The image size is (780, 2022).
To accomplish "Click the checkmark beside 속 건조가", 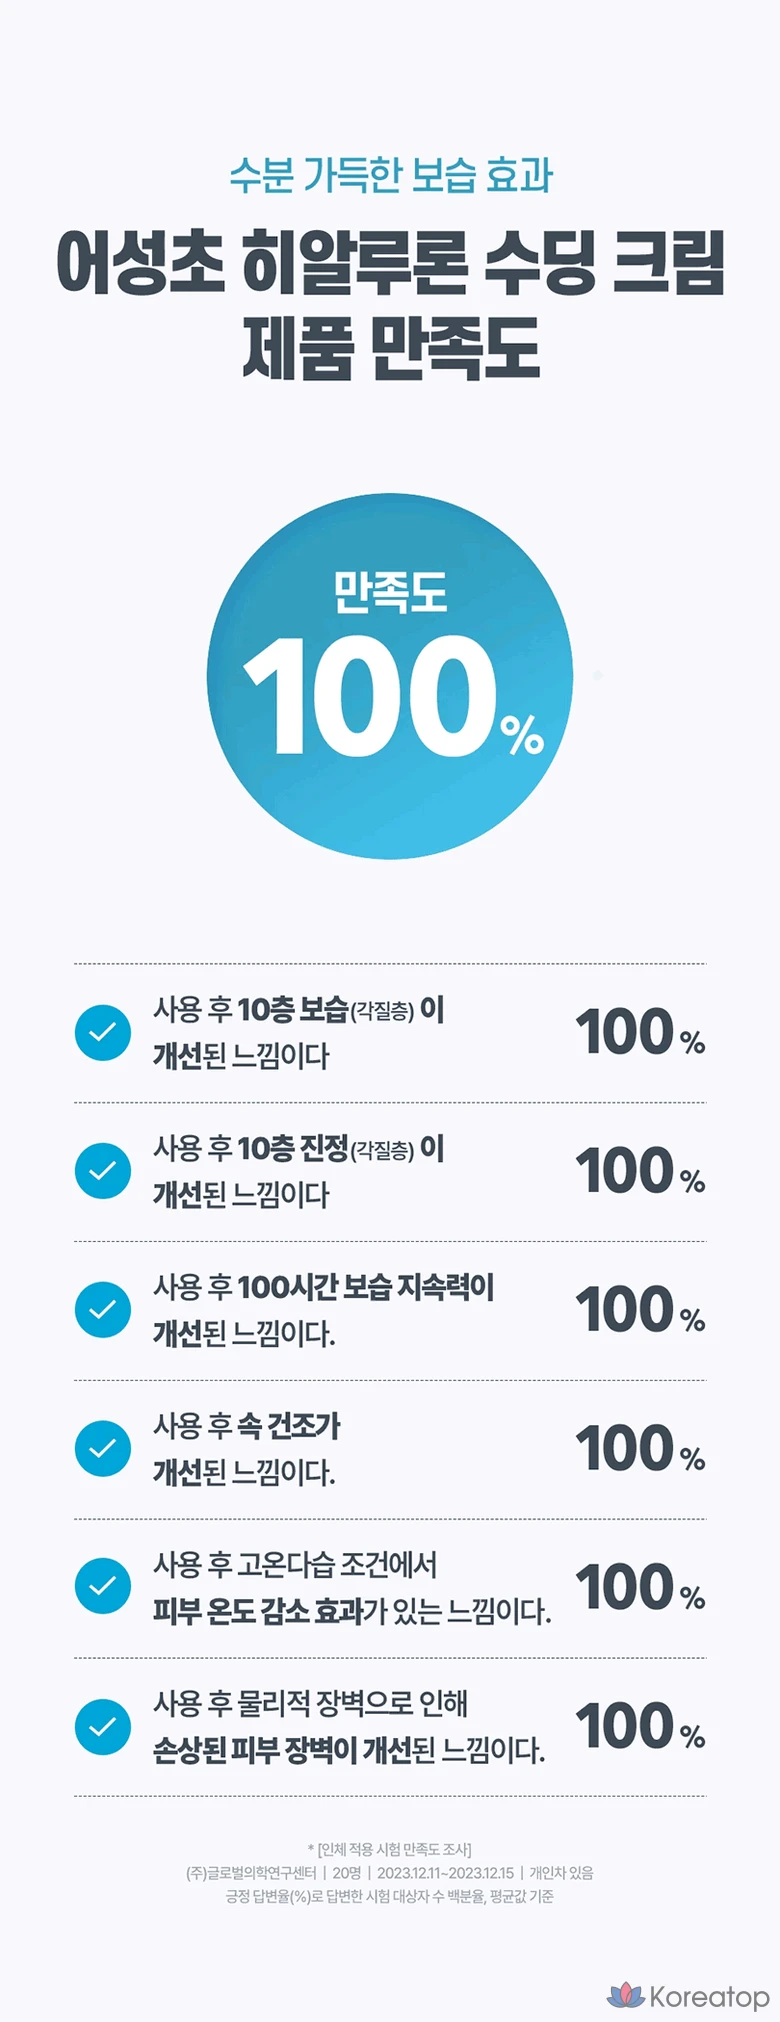I will 103,1448.
